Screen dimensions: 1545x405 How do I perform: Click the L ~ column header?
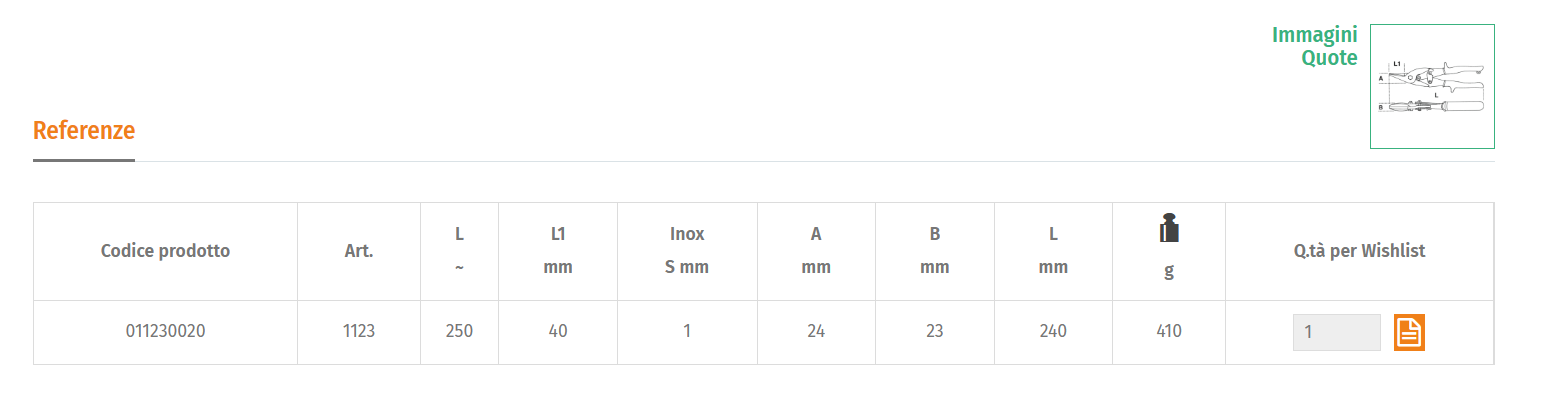point(459,251)
